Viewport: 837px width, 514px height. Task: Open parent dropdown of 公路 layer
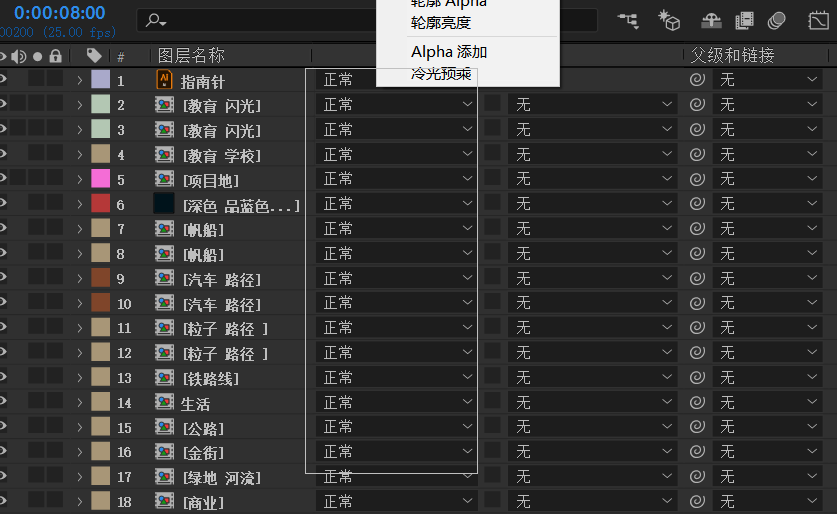point(768,428)
